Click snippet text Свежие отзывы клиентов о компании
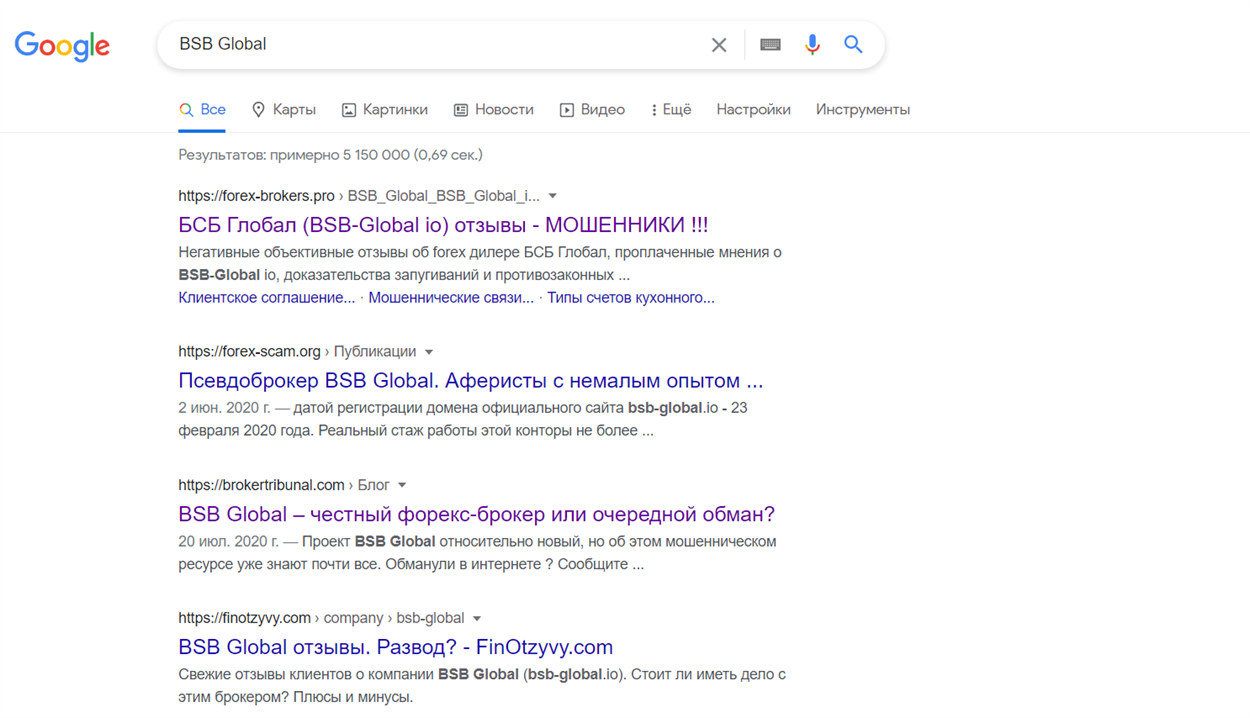 [482, 686]
